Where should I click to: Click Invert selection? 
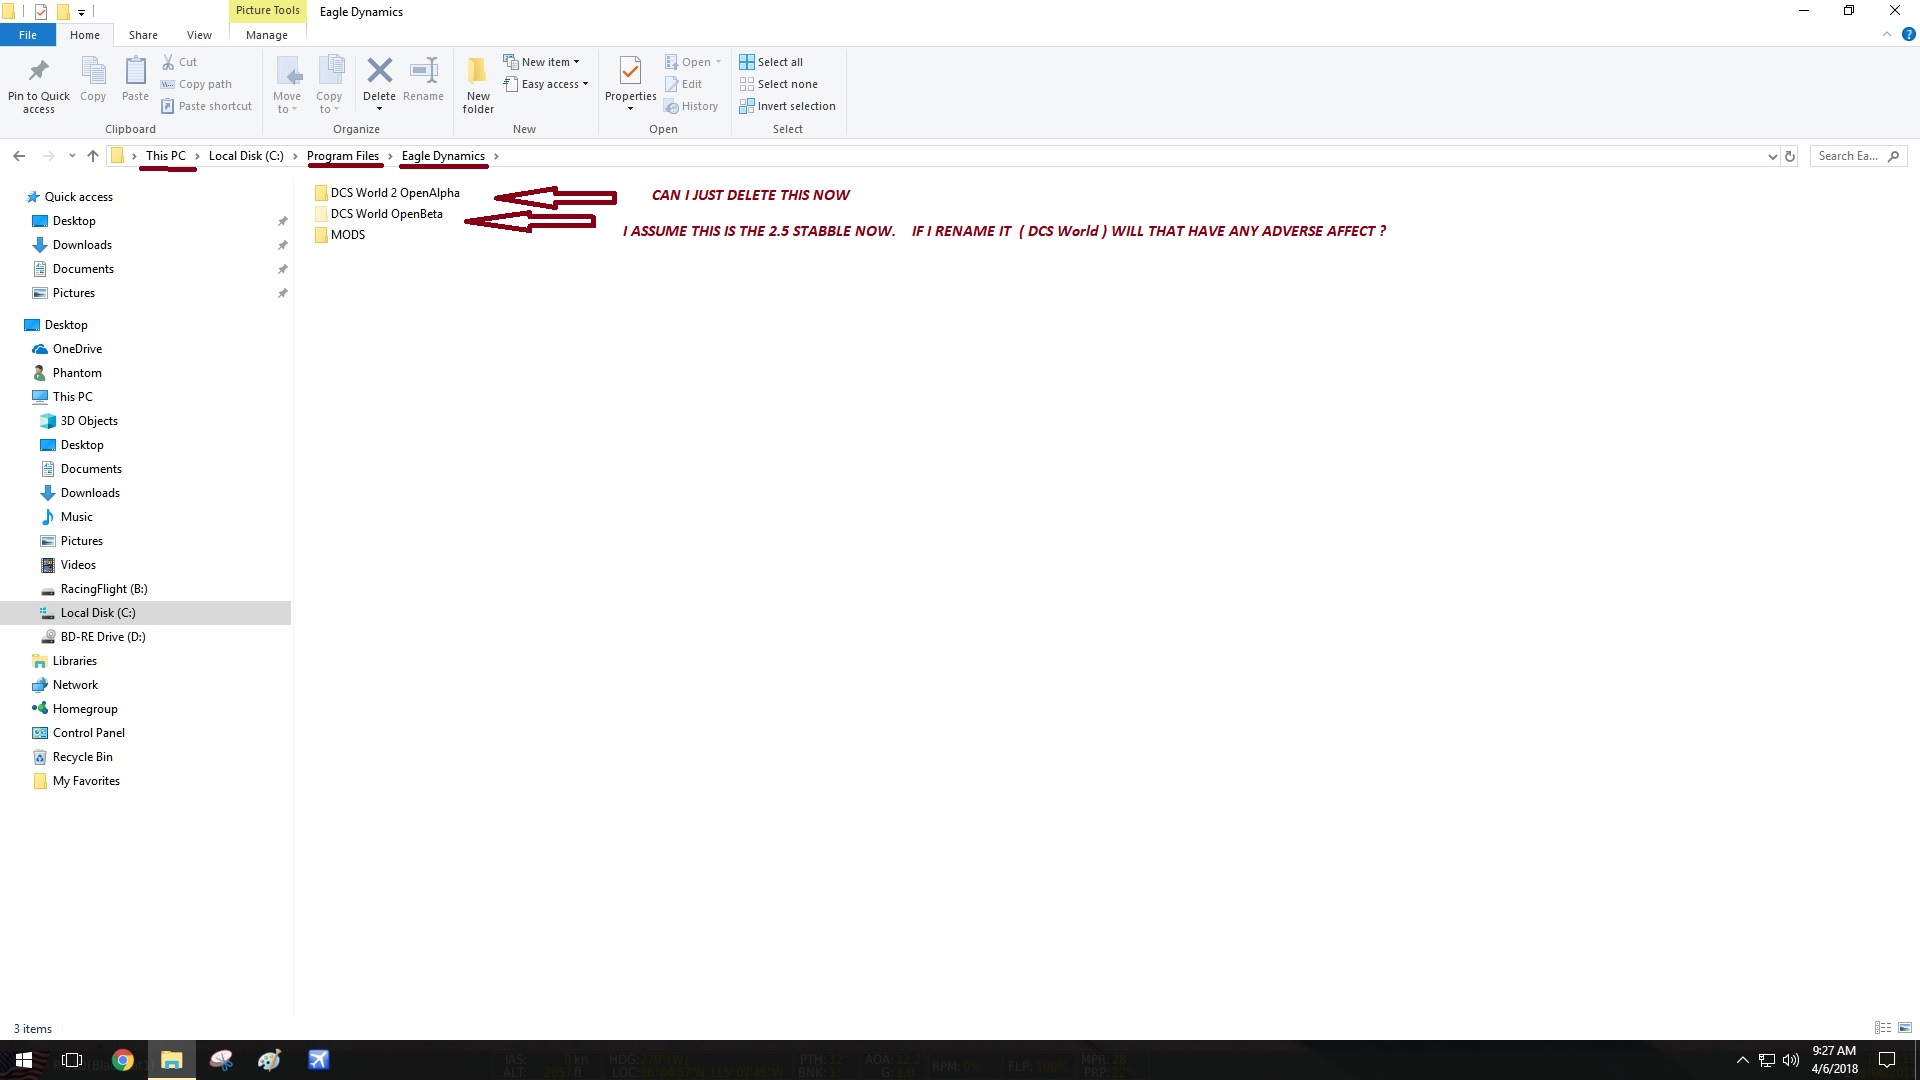(x=787, y=106)
